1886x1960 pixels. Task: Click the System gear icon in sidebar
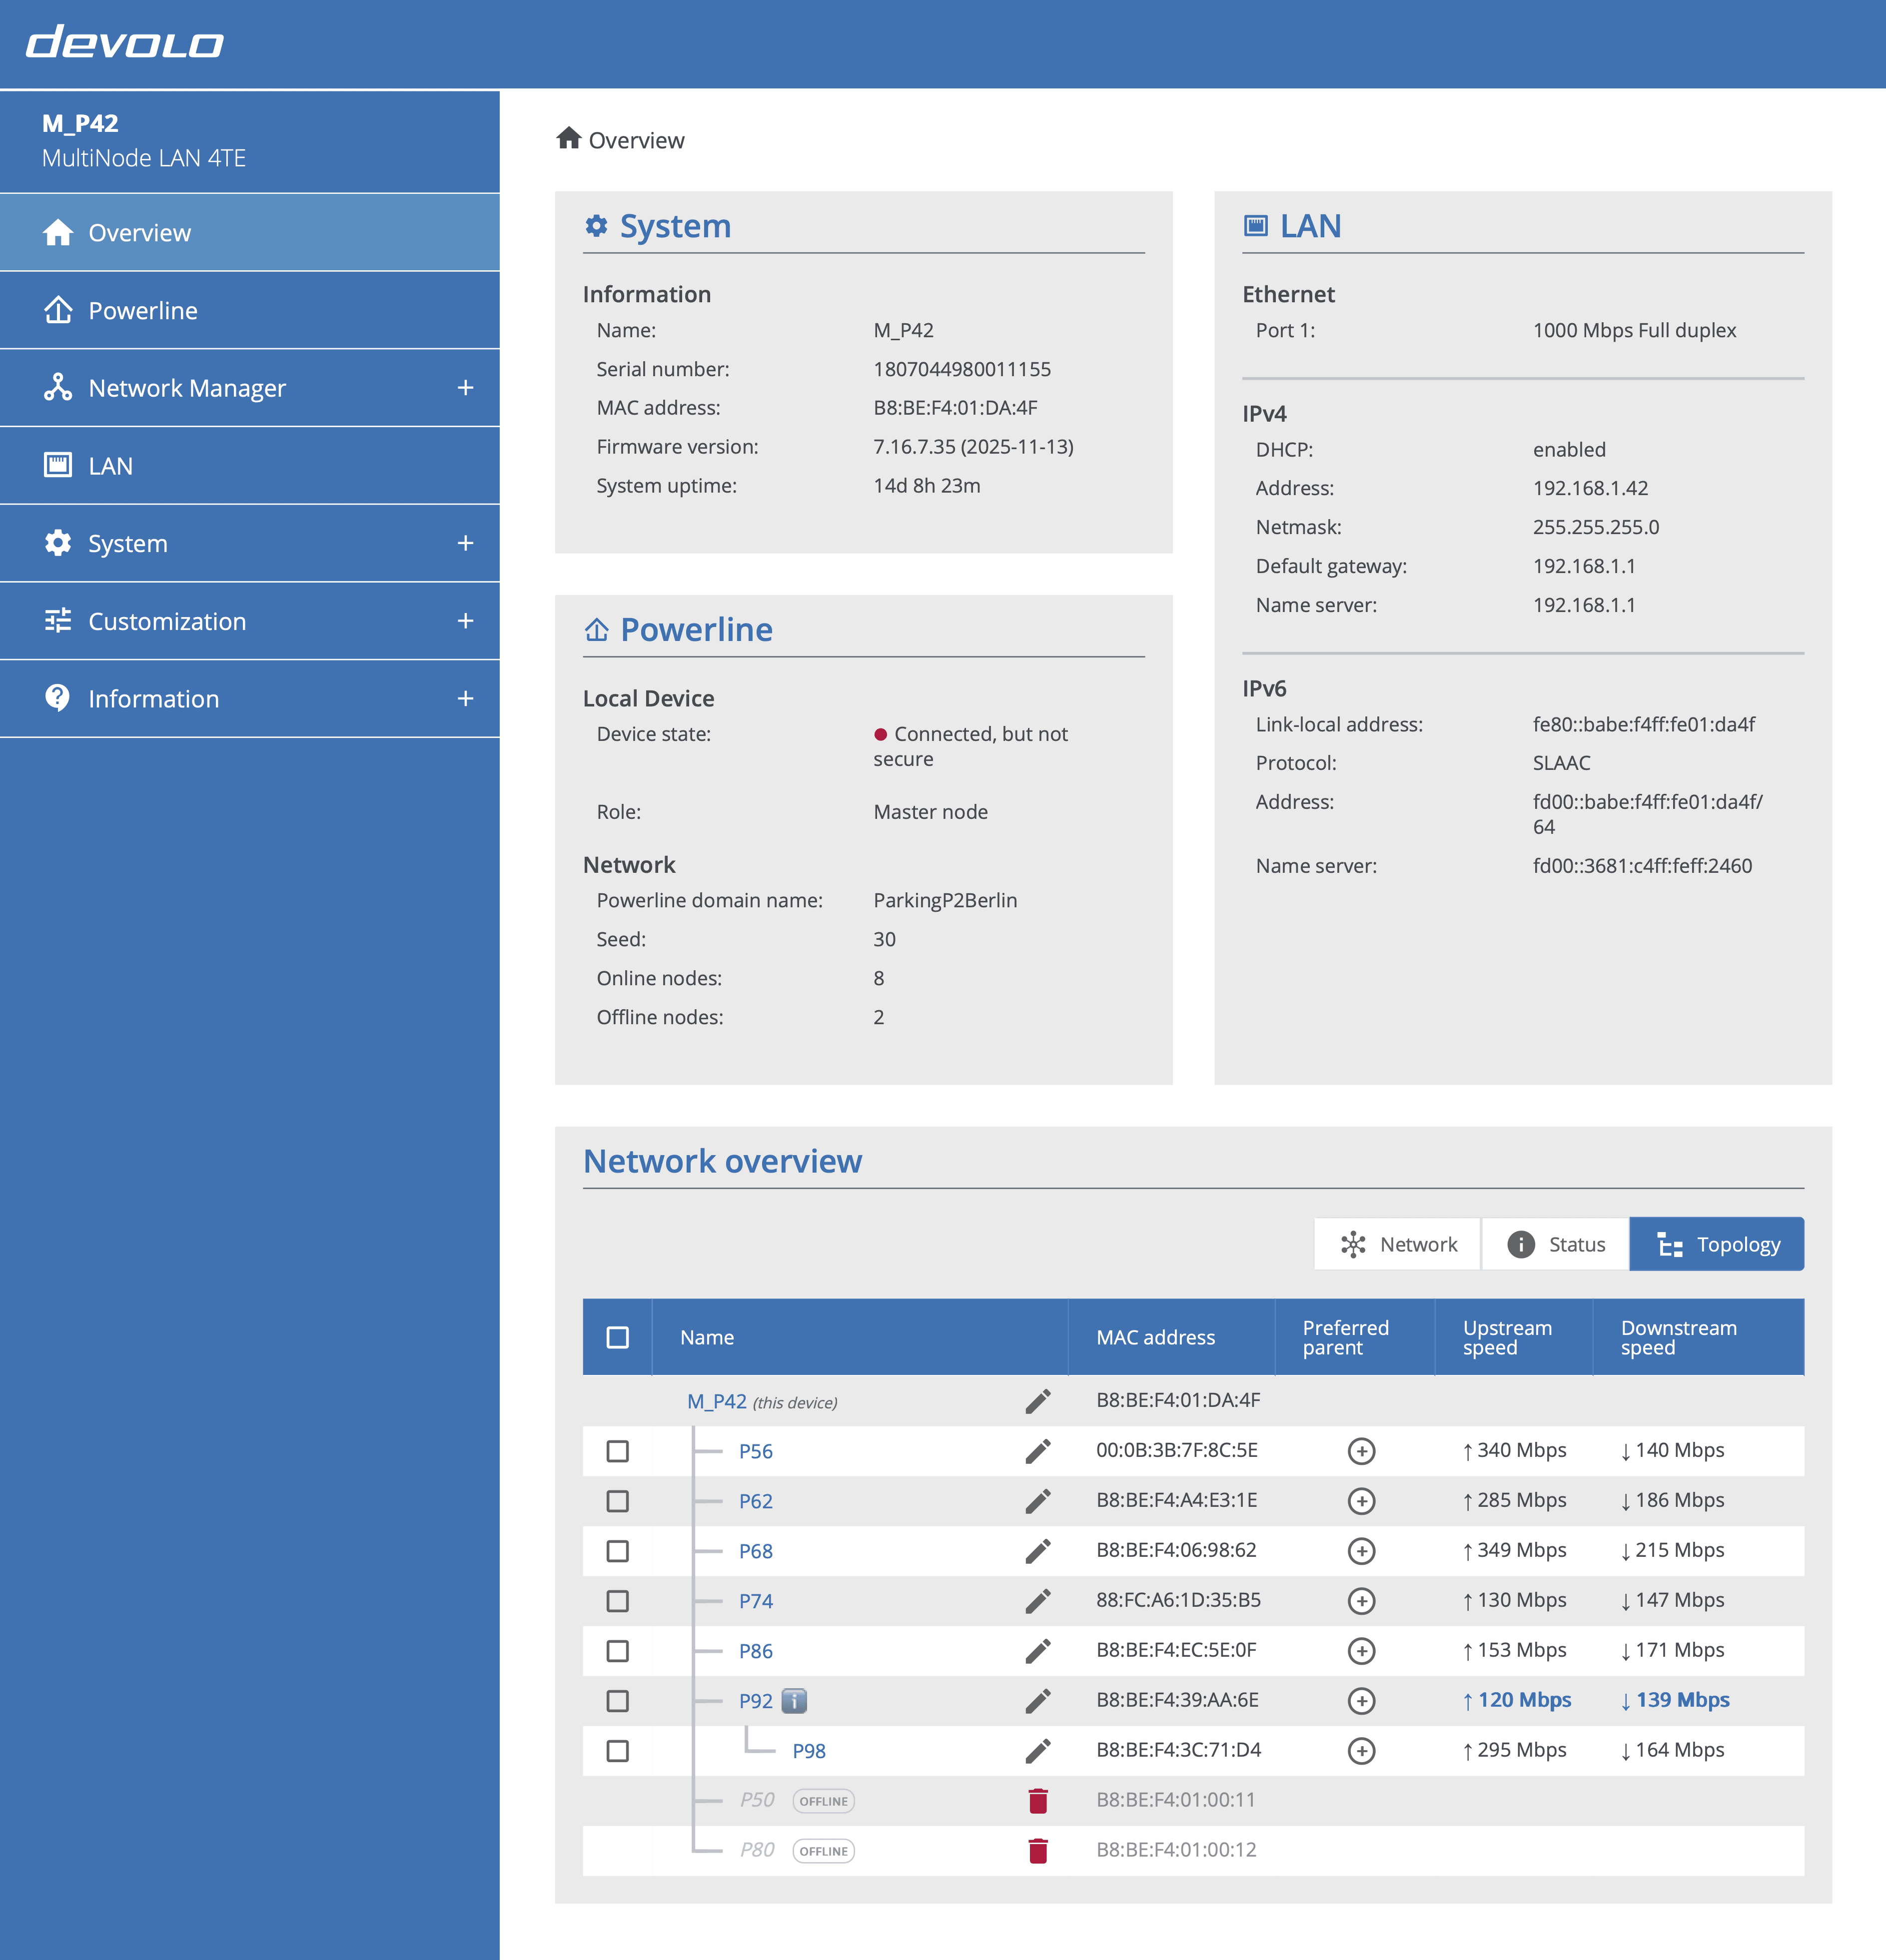58,543
